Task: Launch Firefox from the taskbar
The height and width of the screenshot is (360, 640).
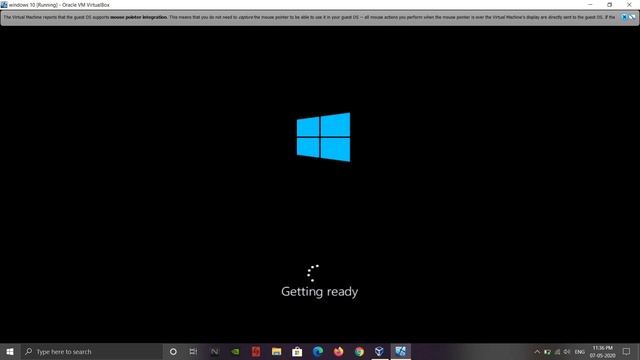Action: point(338,351)
